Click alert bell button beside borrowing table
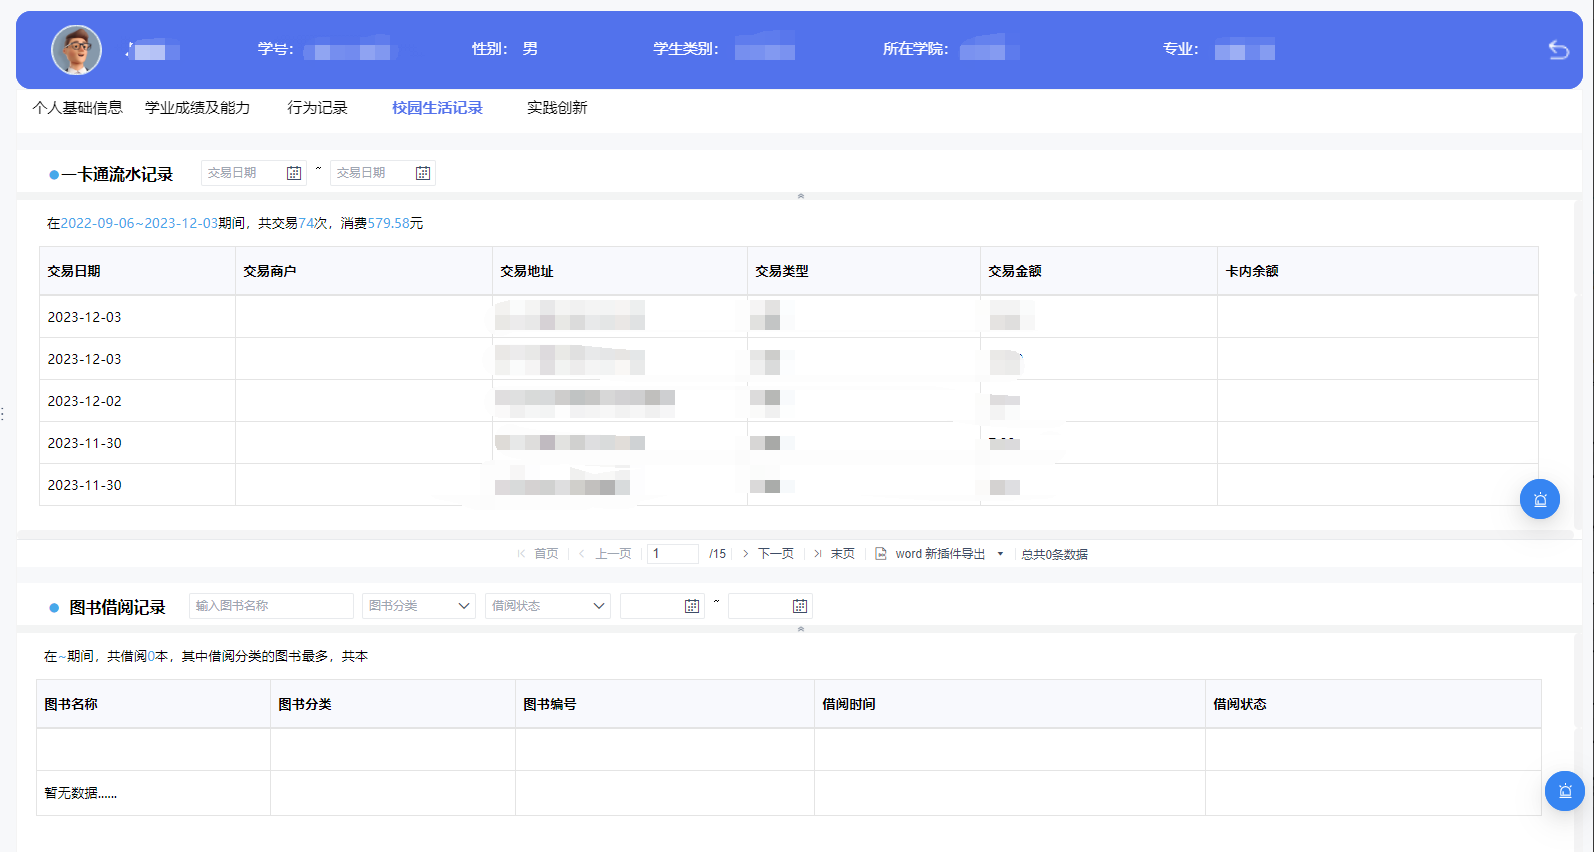Image resolution: width=1594 pixels, height=852 pixels. point(1564,791)
